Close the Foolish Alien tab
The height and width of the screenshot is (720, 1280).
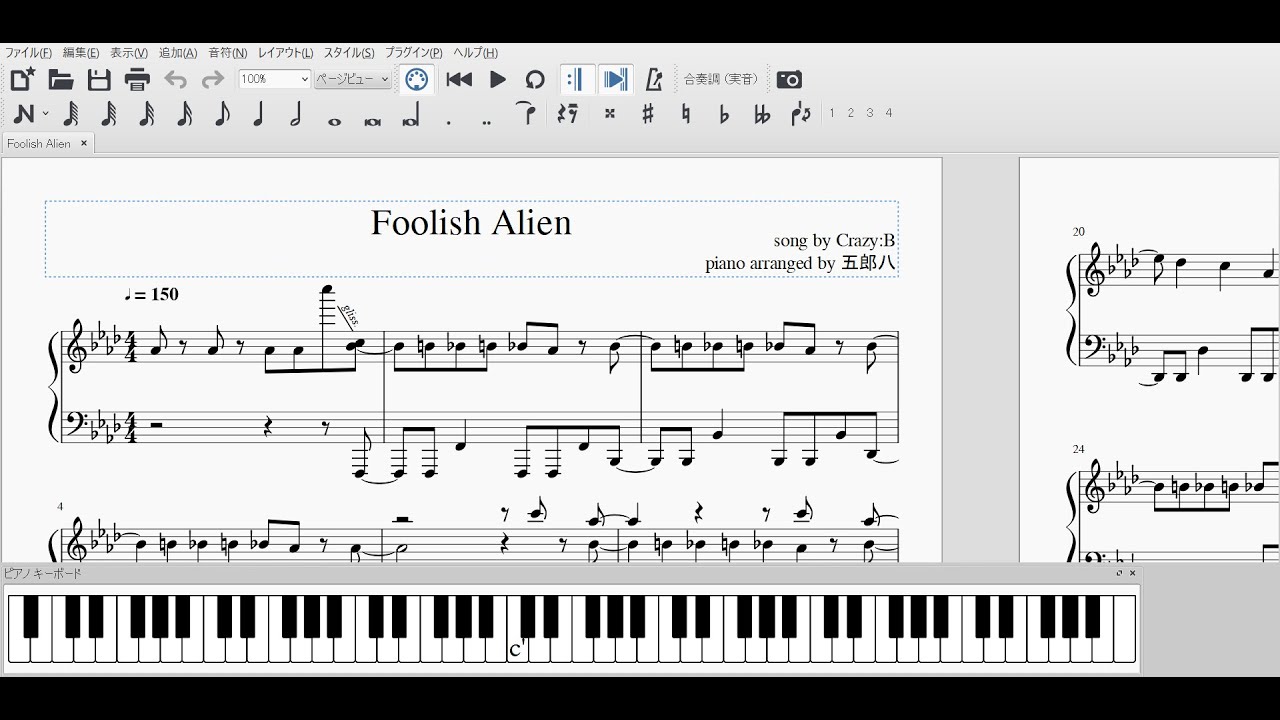tap(84, 143)
